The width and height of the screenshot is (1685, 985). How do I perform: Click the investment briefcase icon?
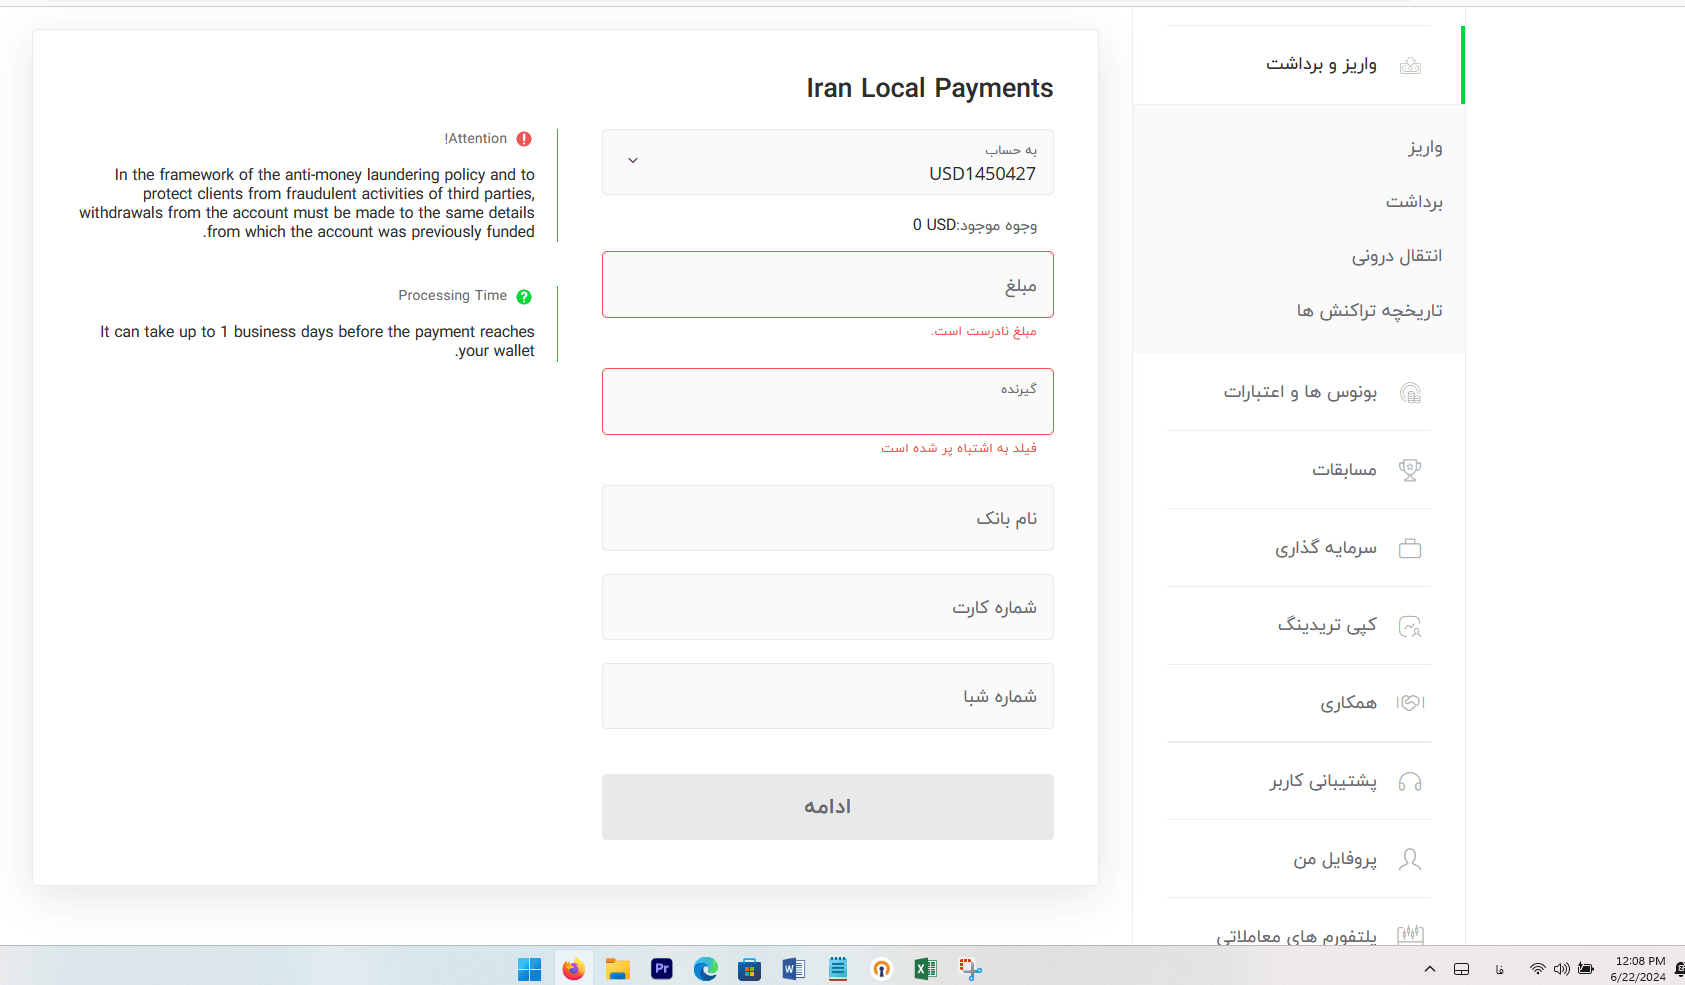[x=1410, y=548]
